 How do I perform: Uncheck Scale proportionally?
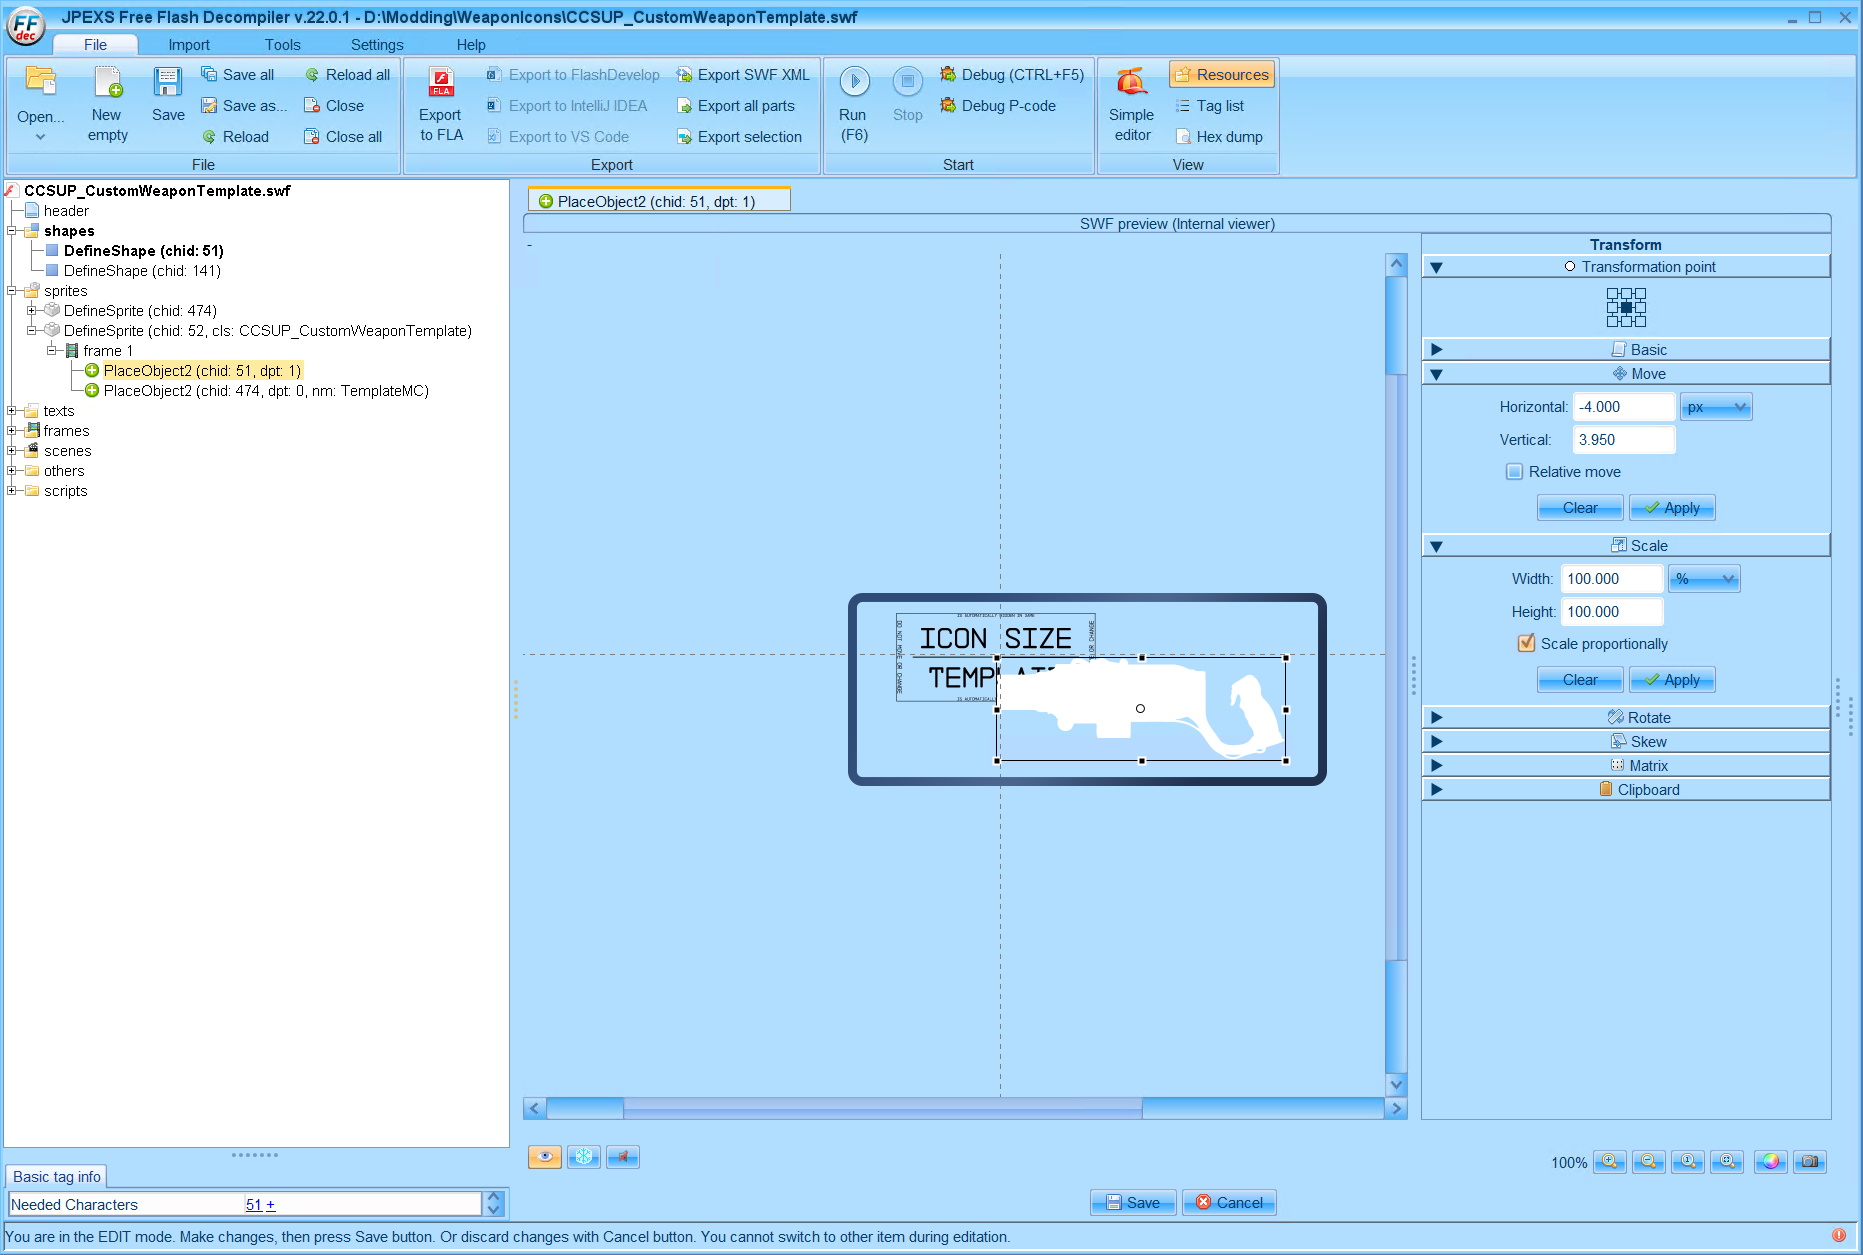coord(1526,644)
